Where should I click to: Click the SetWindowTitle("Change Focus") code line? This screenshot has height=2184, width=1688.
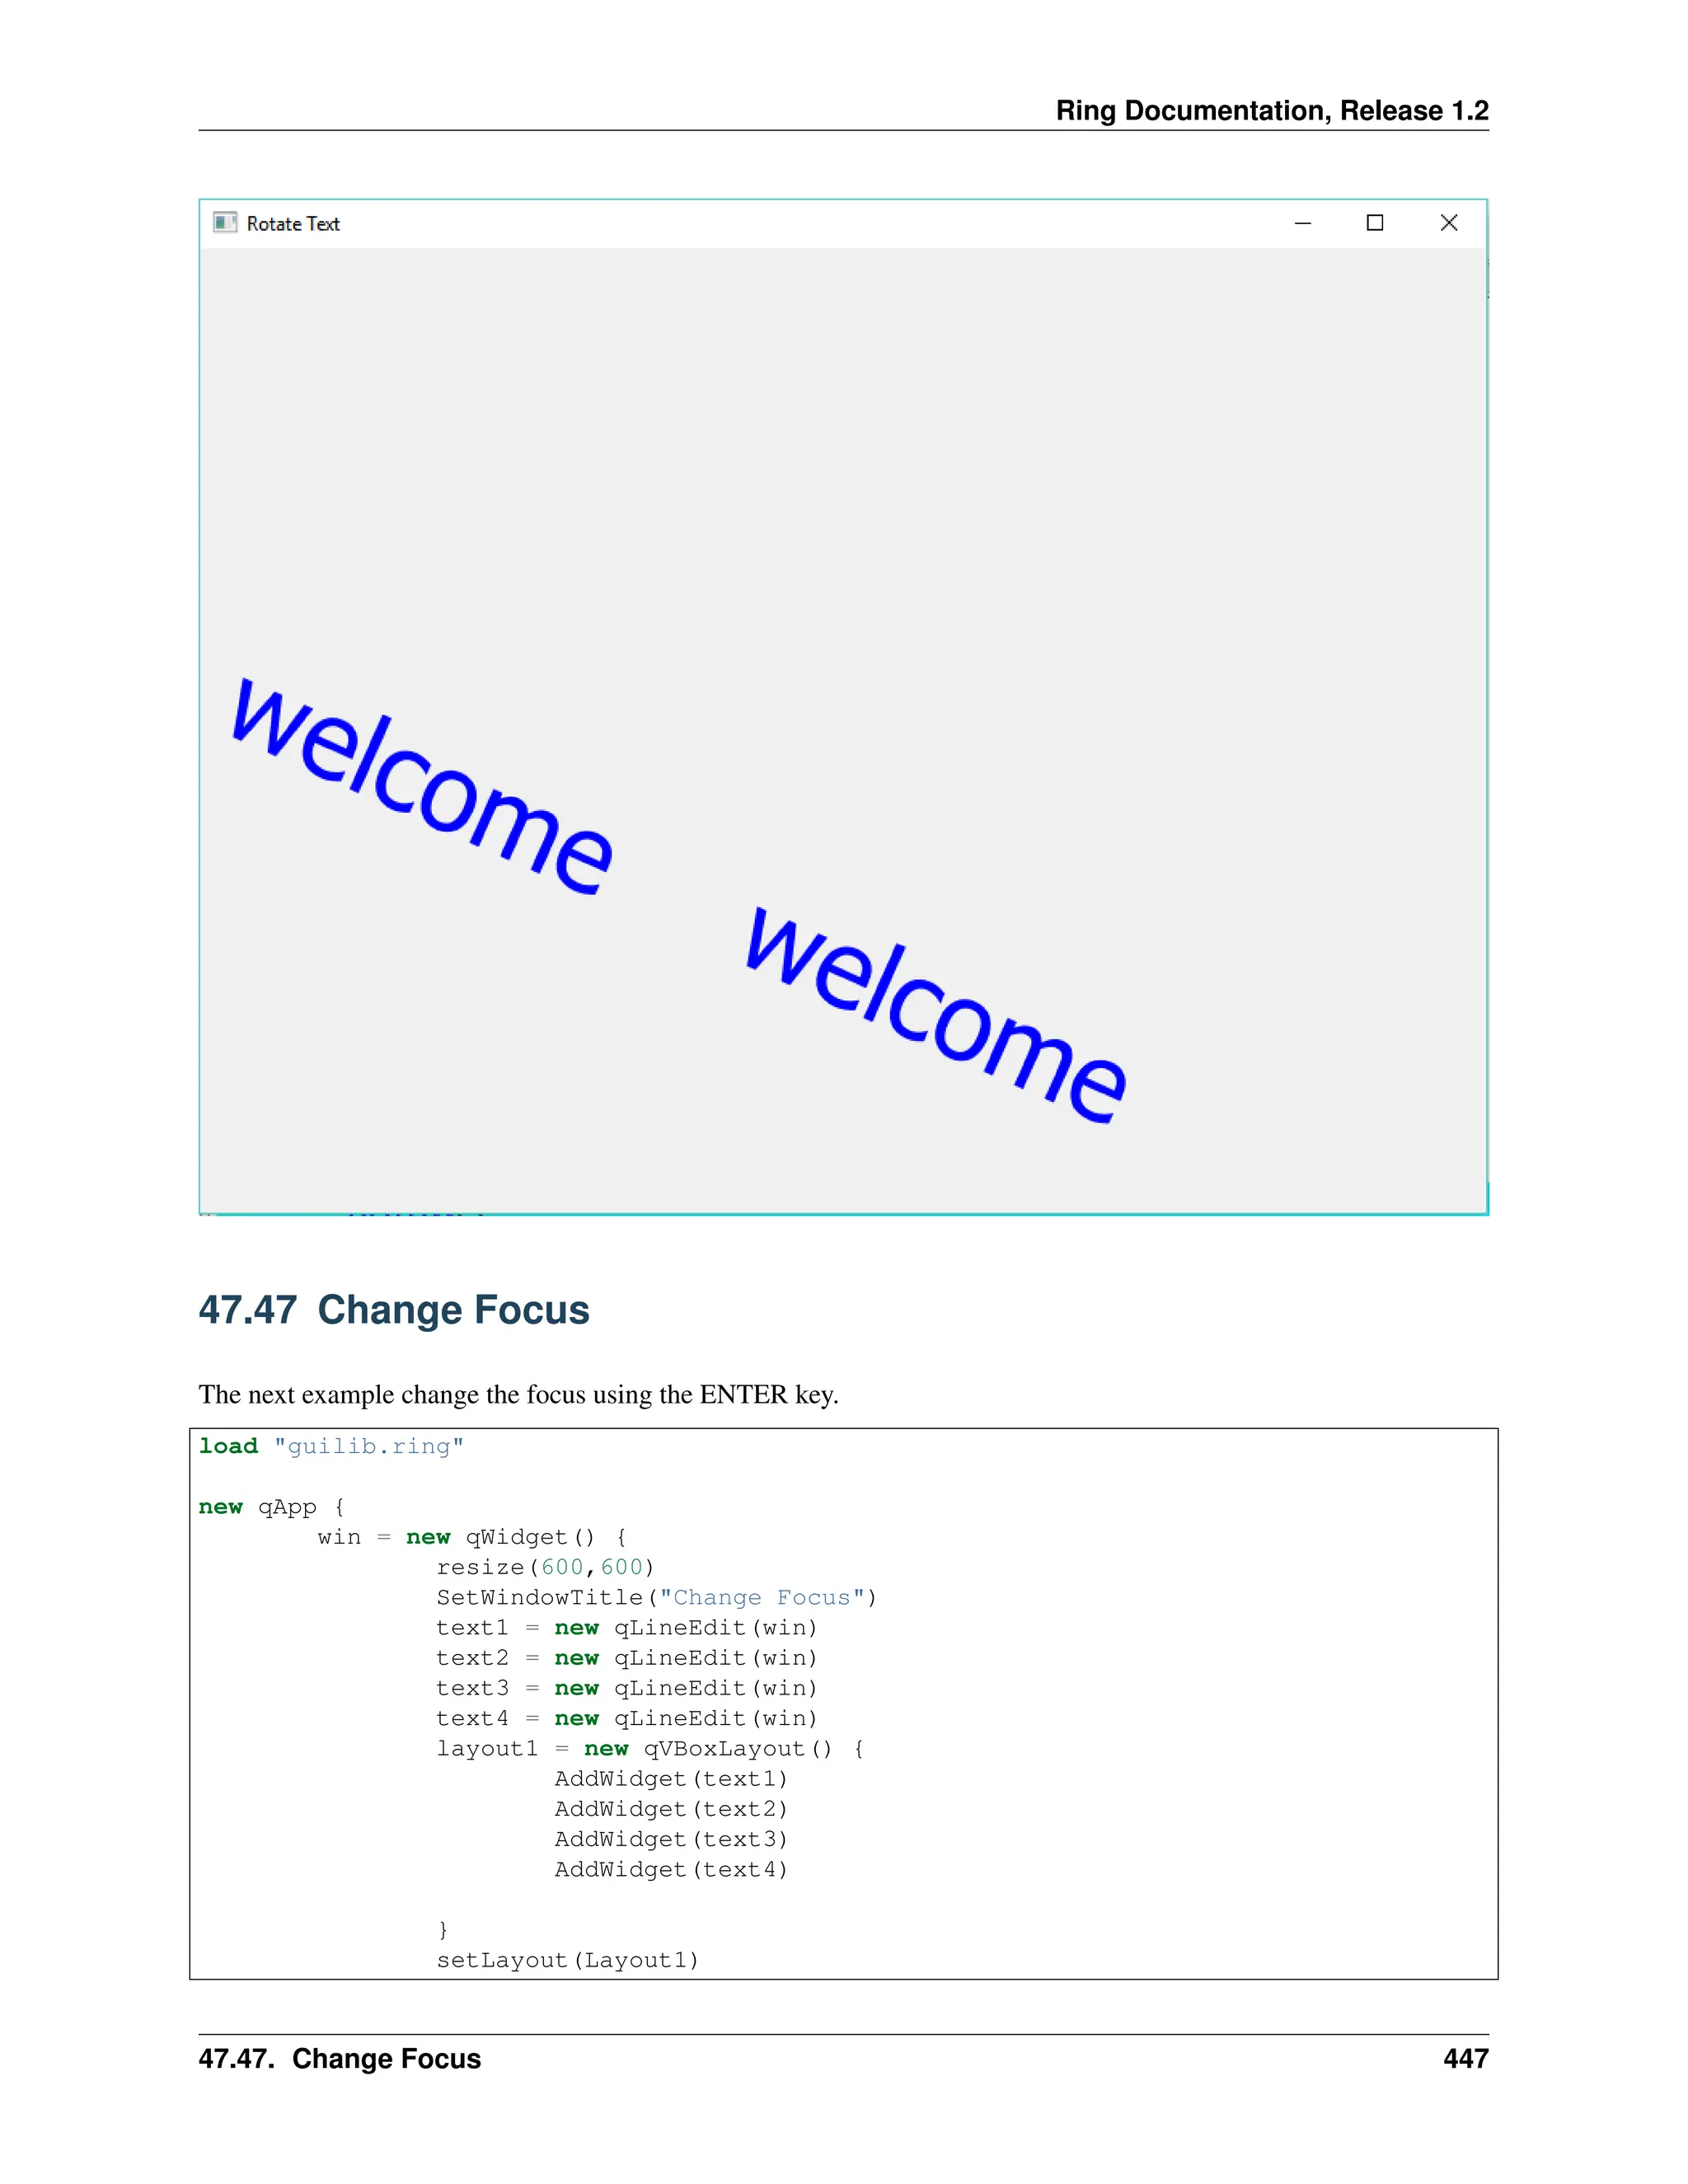pyautogui.click(x=656, y=1597)
